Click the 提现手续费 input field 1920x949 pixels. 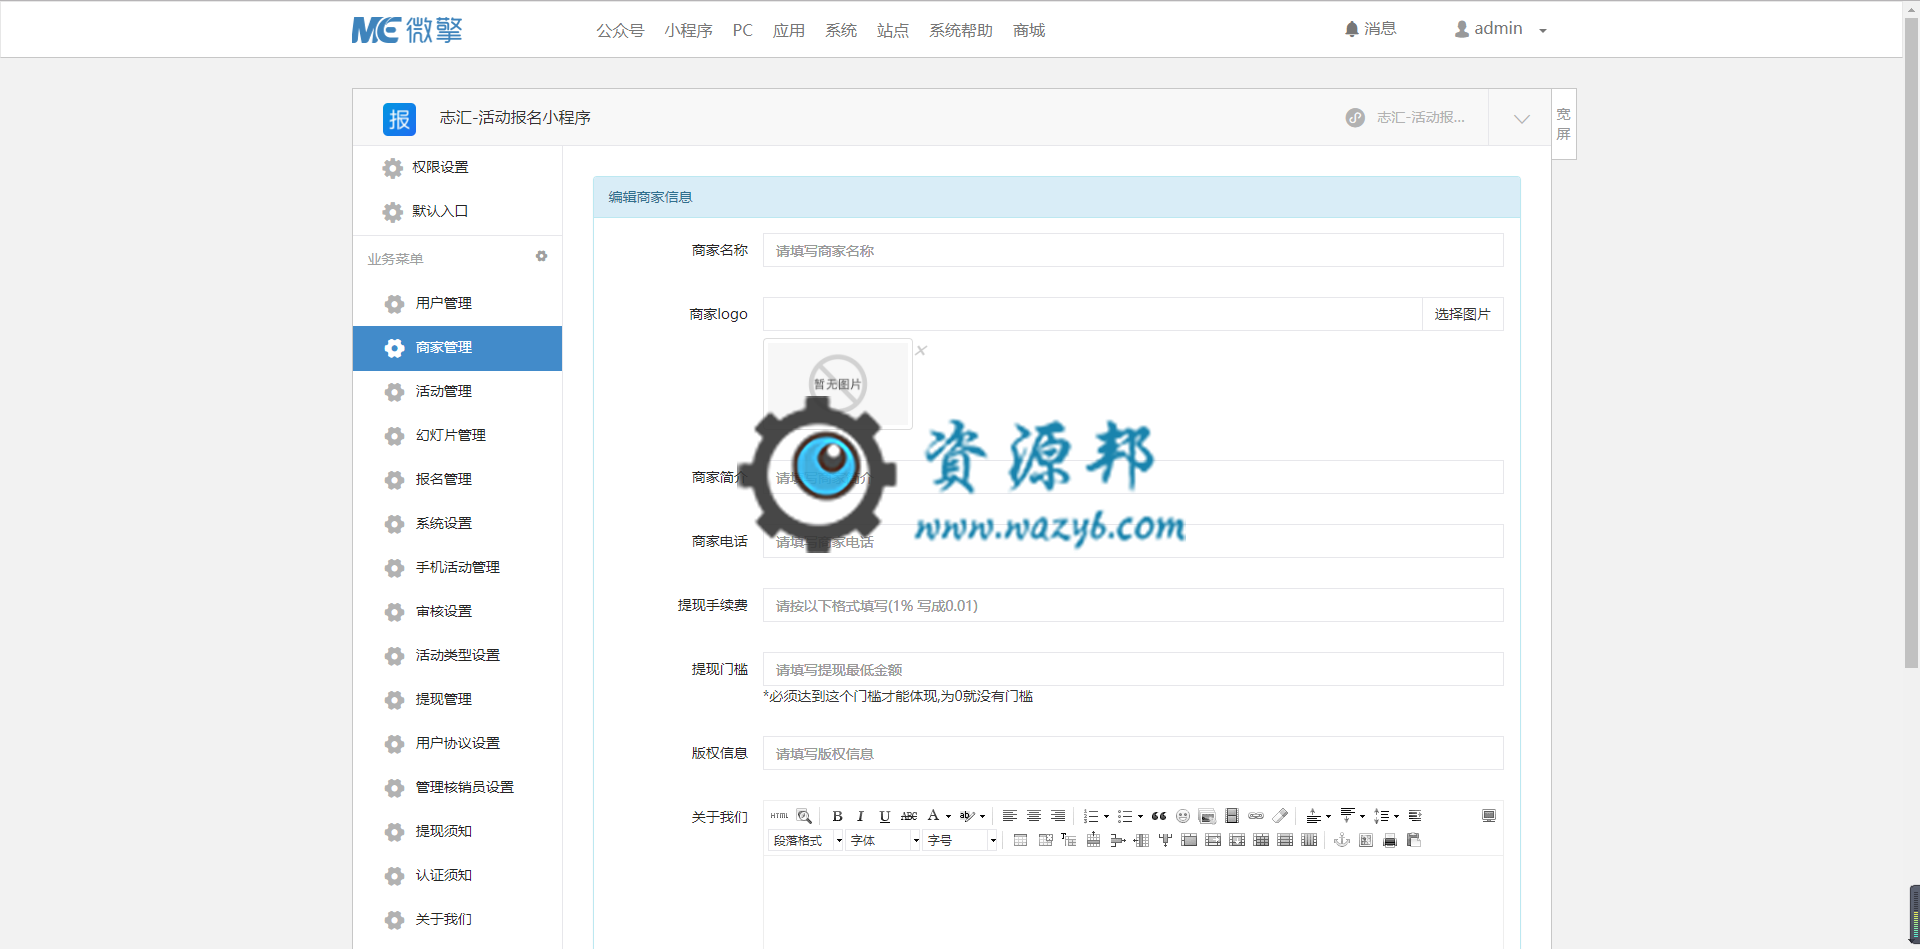pos(1133,605)
